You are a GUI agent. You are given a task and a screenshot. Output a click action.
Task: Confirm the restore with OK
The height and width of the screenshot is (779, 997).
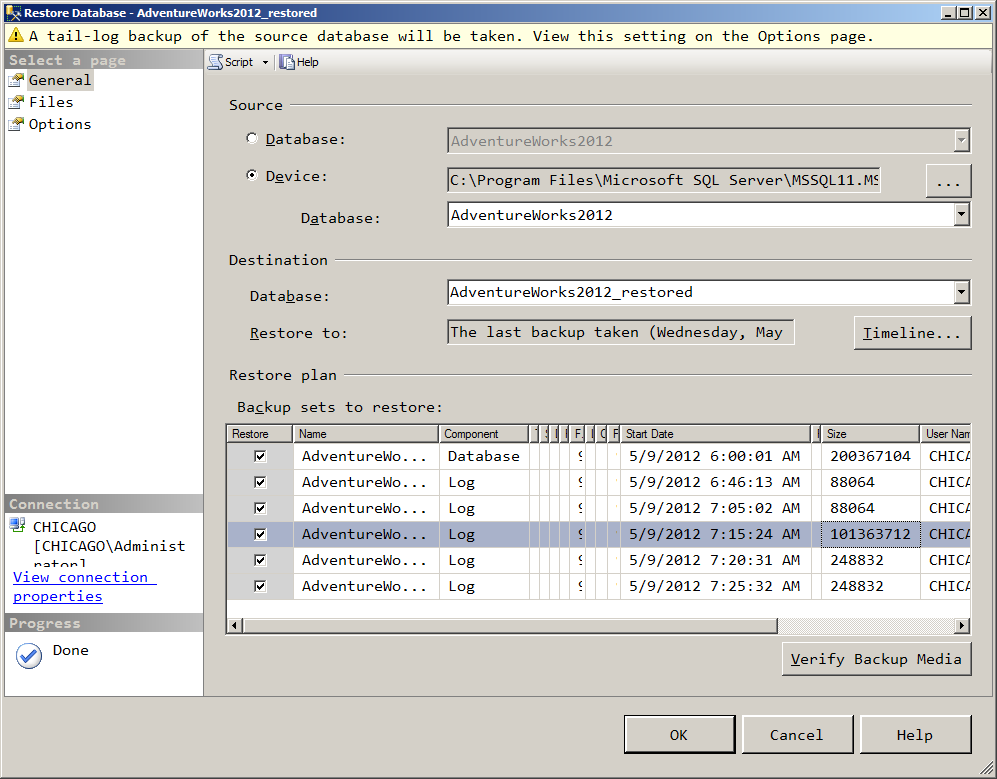[679, 734]
